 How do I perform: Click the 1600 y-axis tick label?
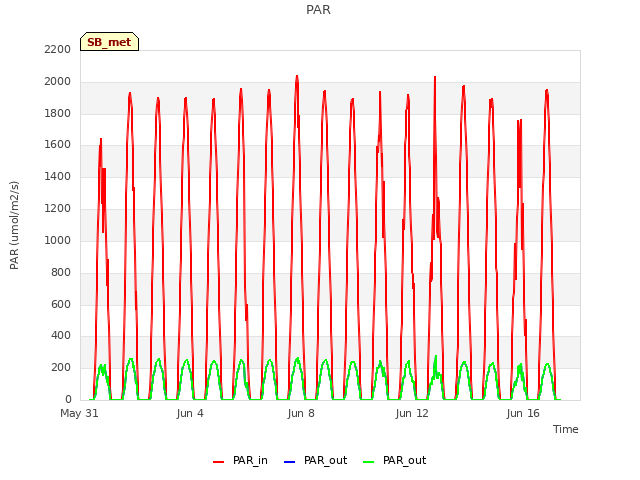coord(58,144)
